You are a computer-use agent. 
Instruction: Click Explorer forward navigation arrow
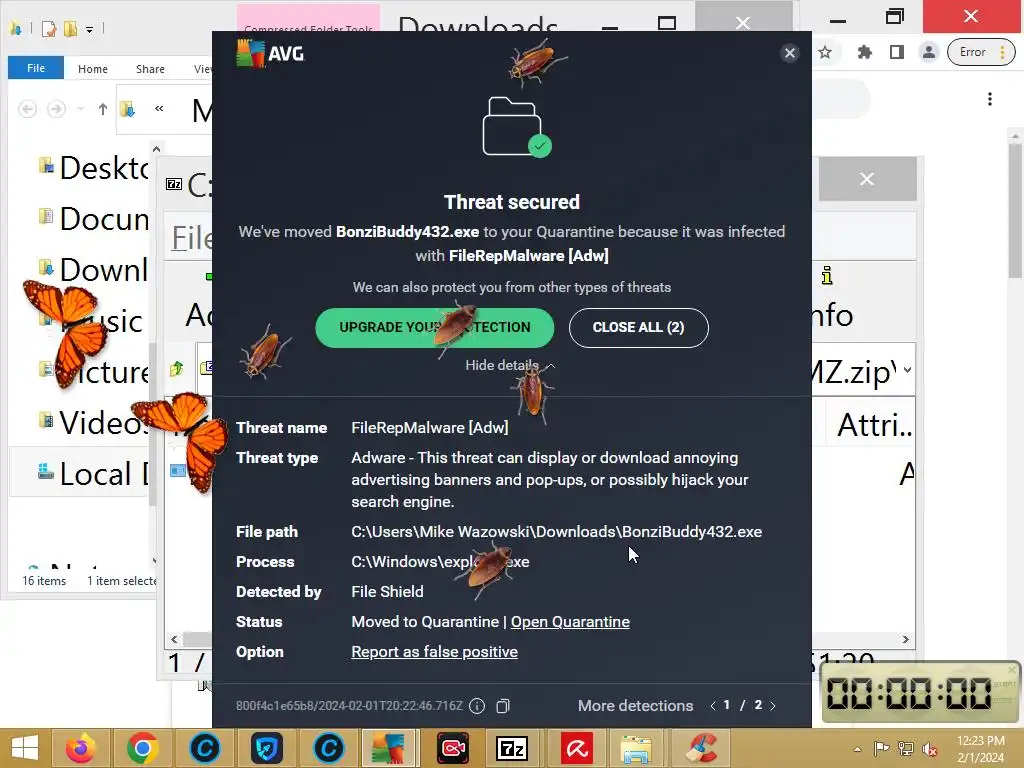click(x=56, y=108)
